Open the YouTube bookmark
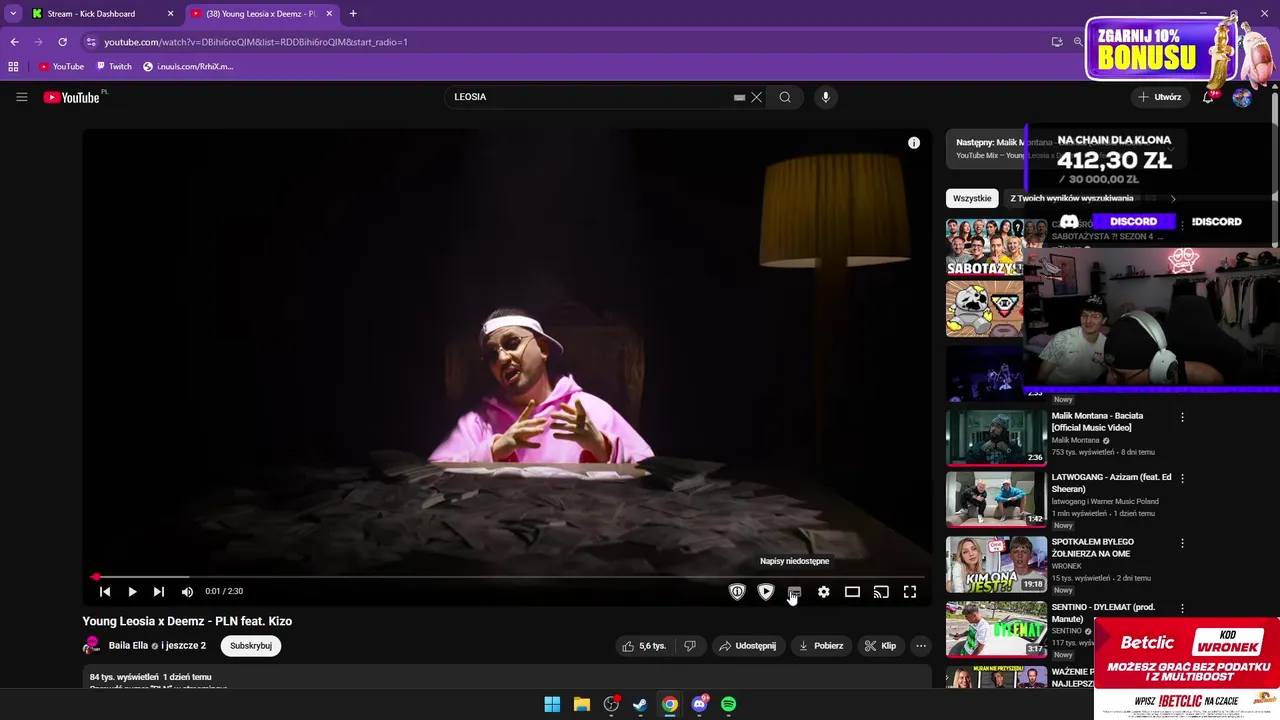Screen dimensions: 1280x720 (62, 67)
